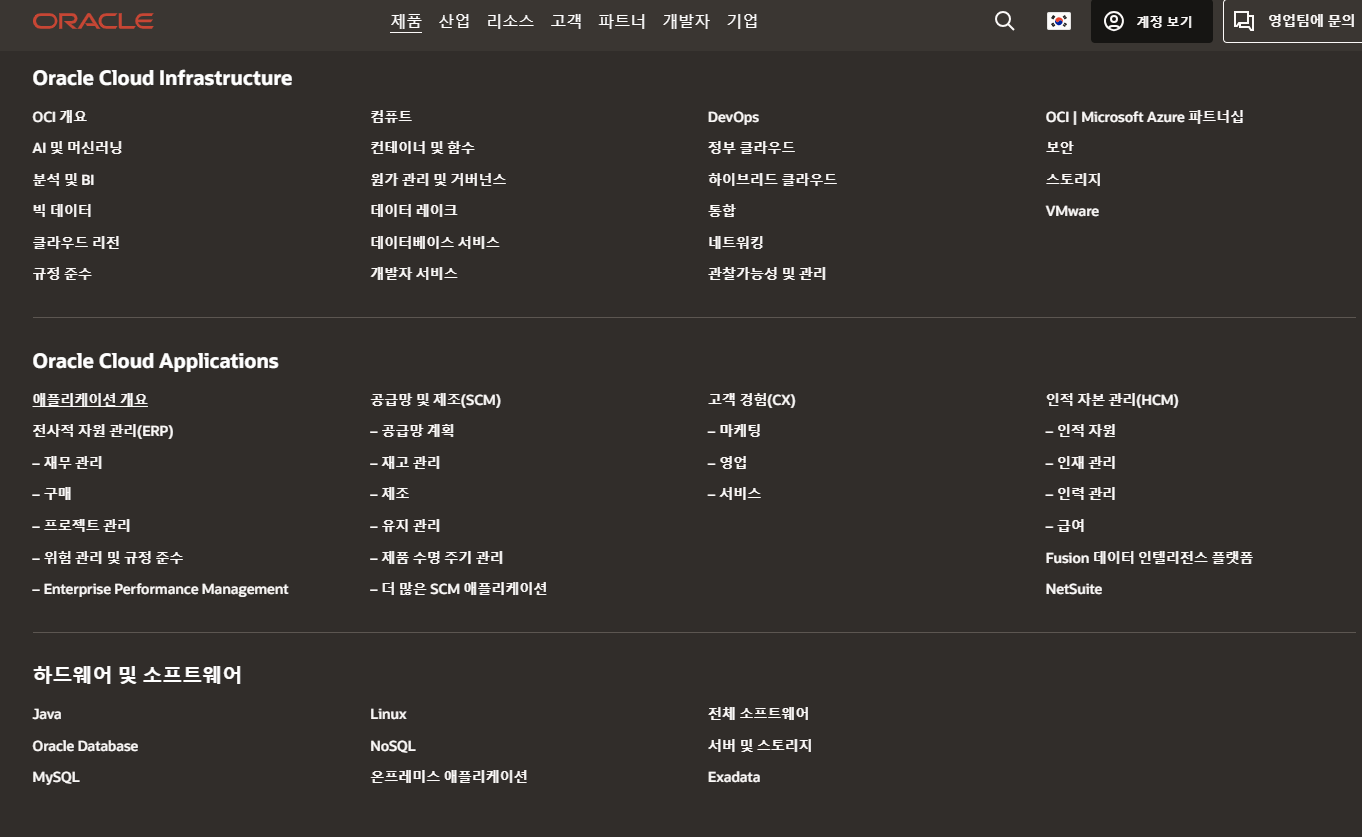Open OCI | Microsoft Azure 파트너십 link
Screen dimensions: 1362x837
1145,117
